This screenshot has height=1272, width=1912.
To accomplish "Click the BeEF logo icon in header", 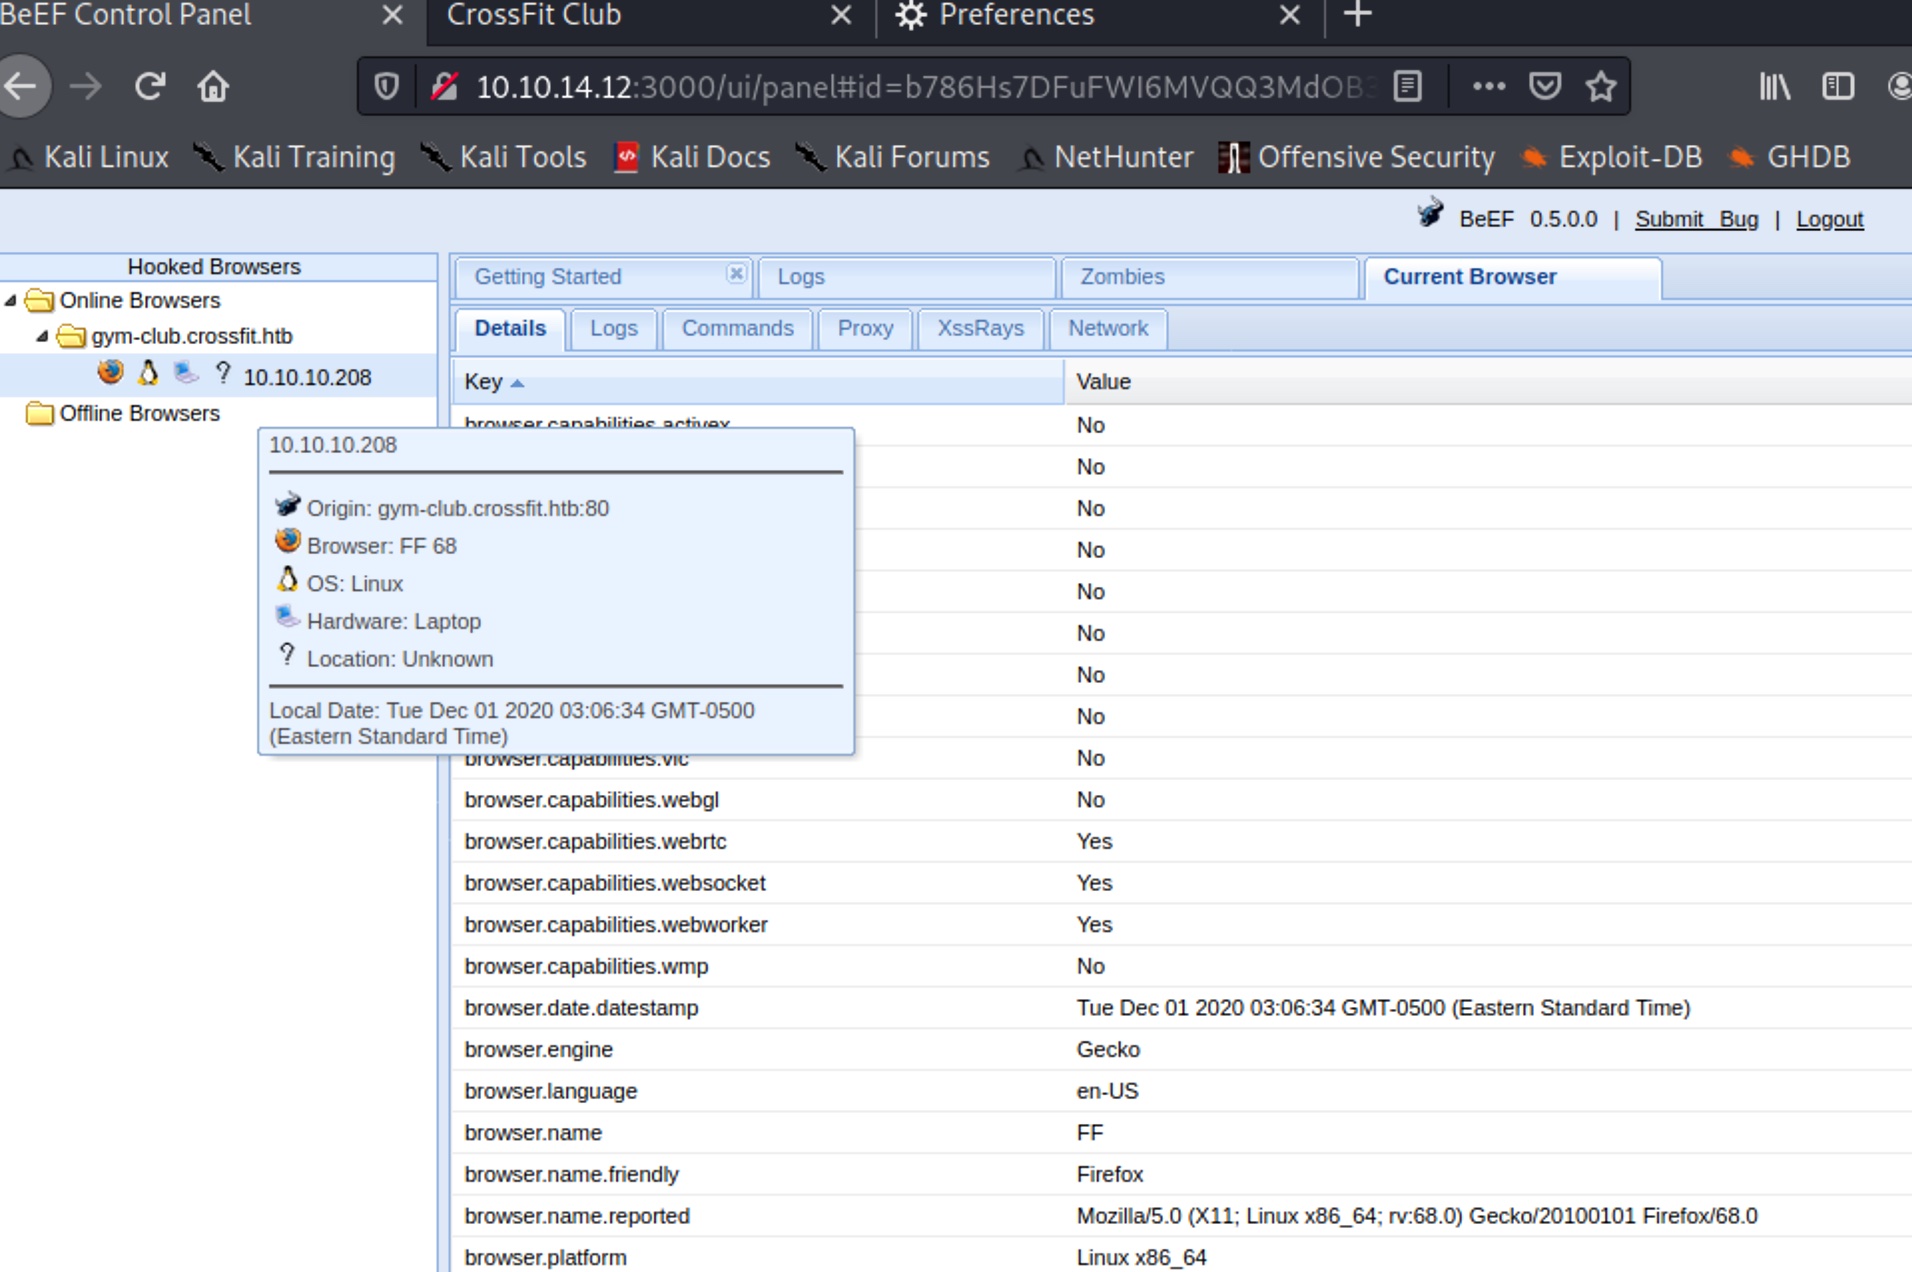I will pyautogui.click(x=1430, y=213).
